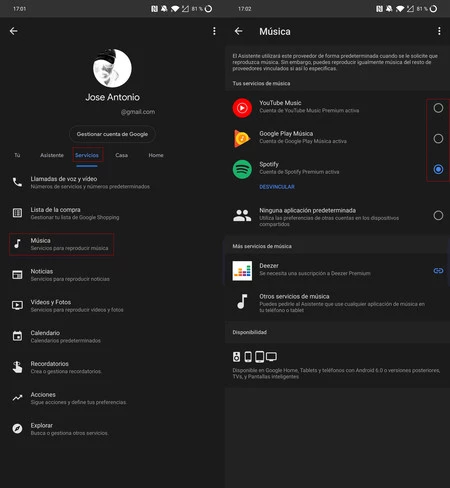The width and height of the screenshot is (450, 488).
Task: Open Acciones preferences entry
Action: click(78, 398)
